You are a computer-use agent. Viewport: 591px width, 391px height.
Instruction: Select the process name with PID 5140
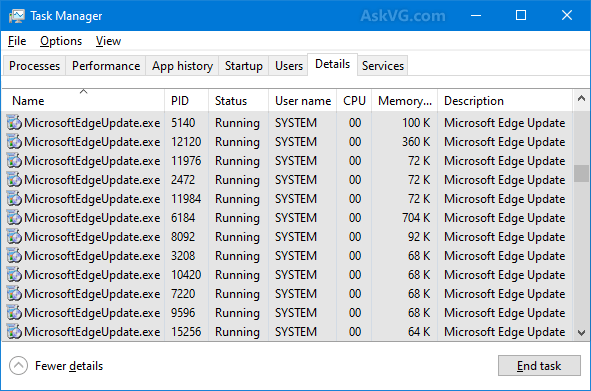(92, 123)
